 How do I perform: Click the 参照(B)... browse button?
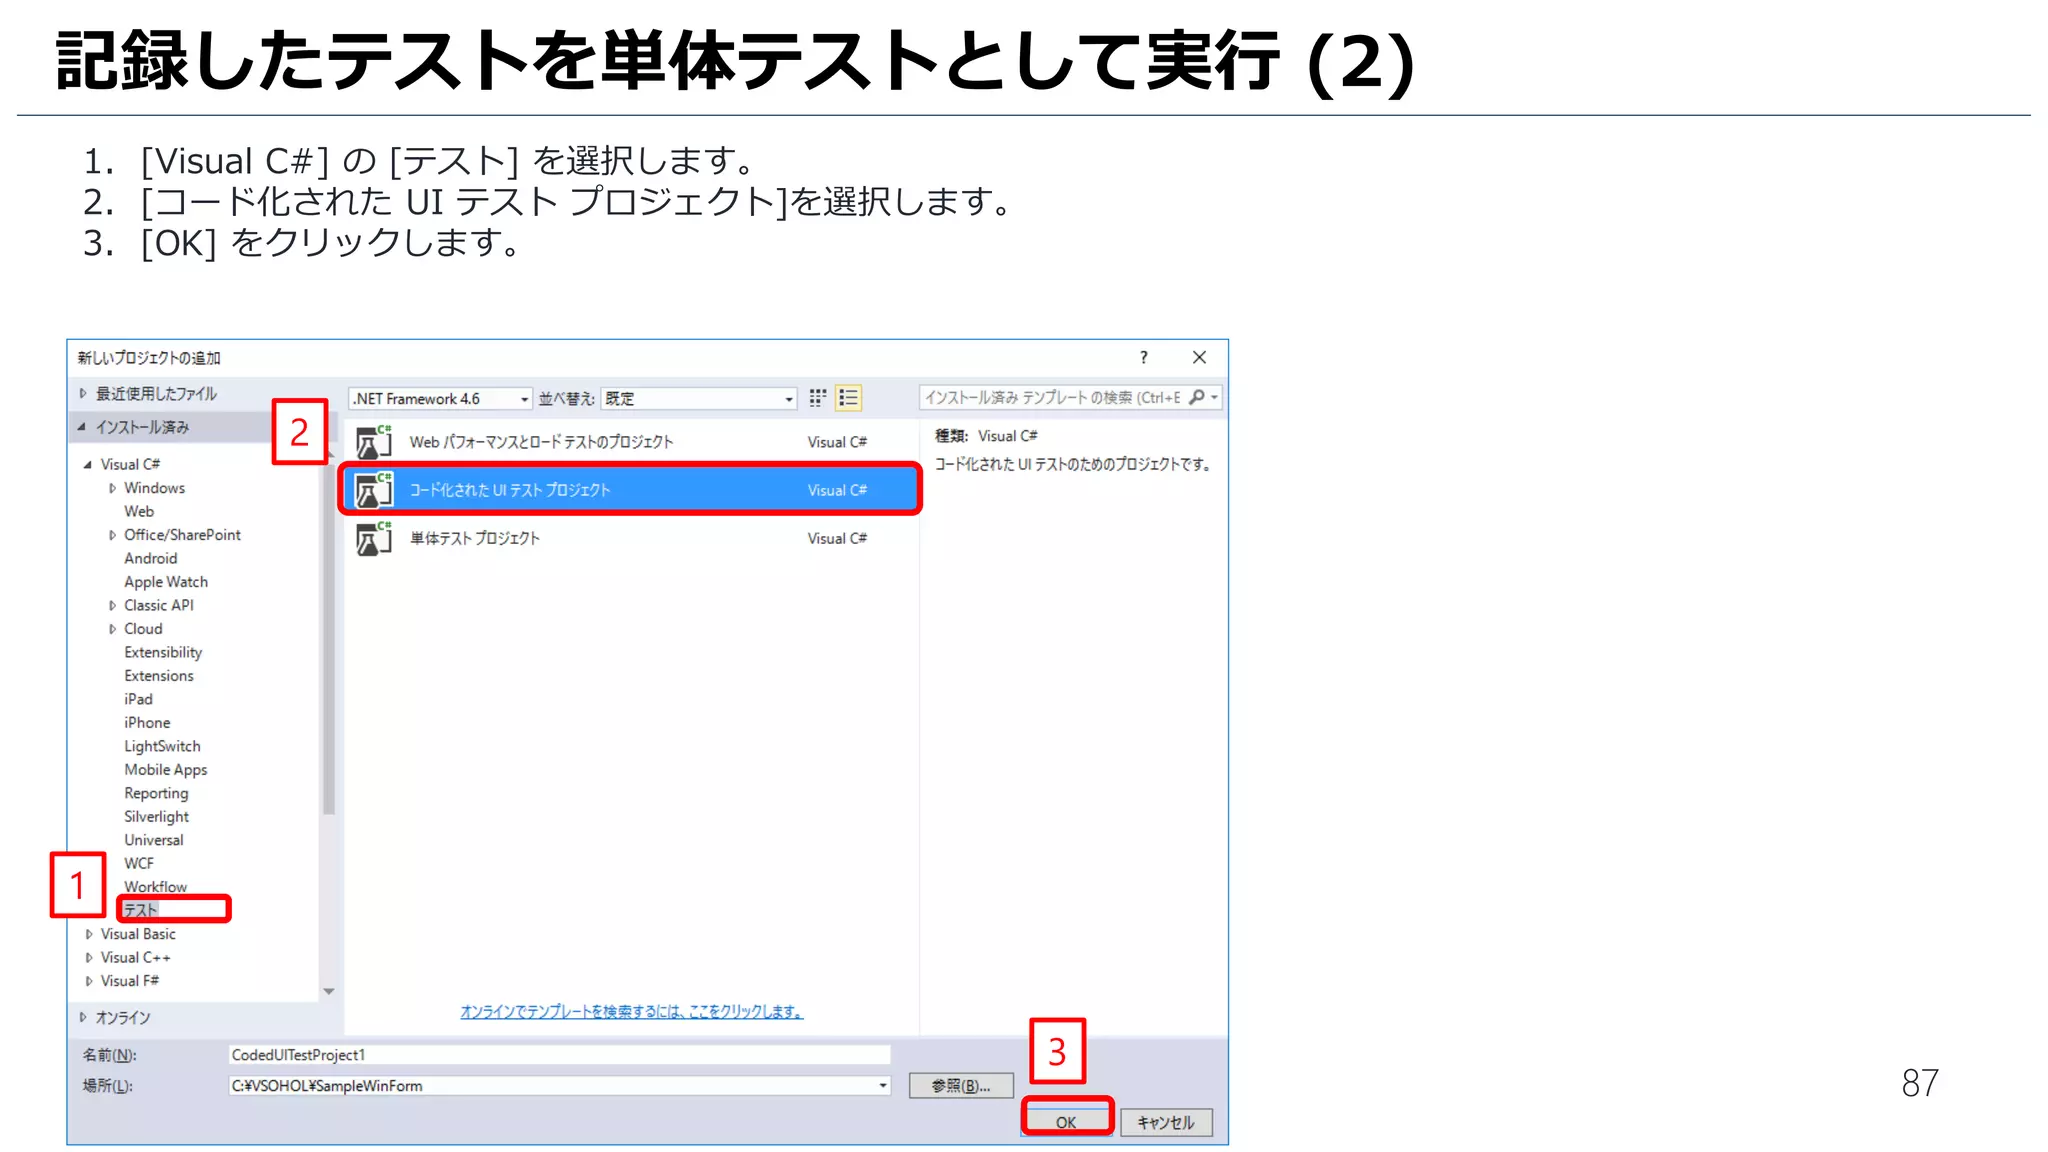coord(961,1086)
